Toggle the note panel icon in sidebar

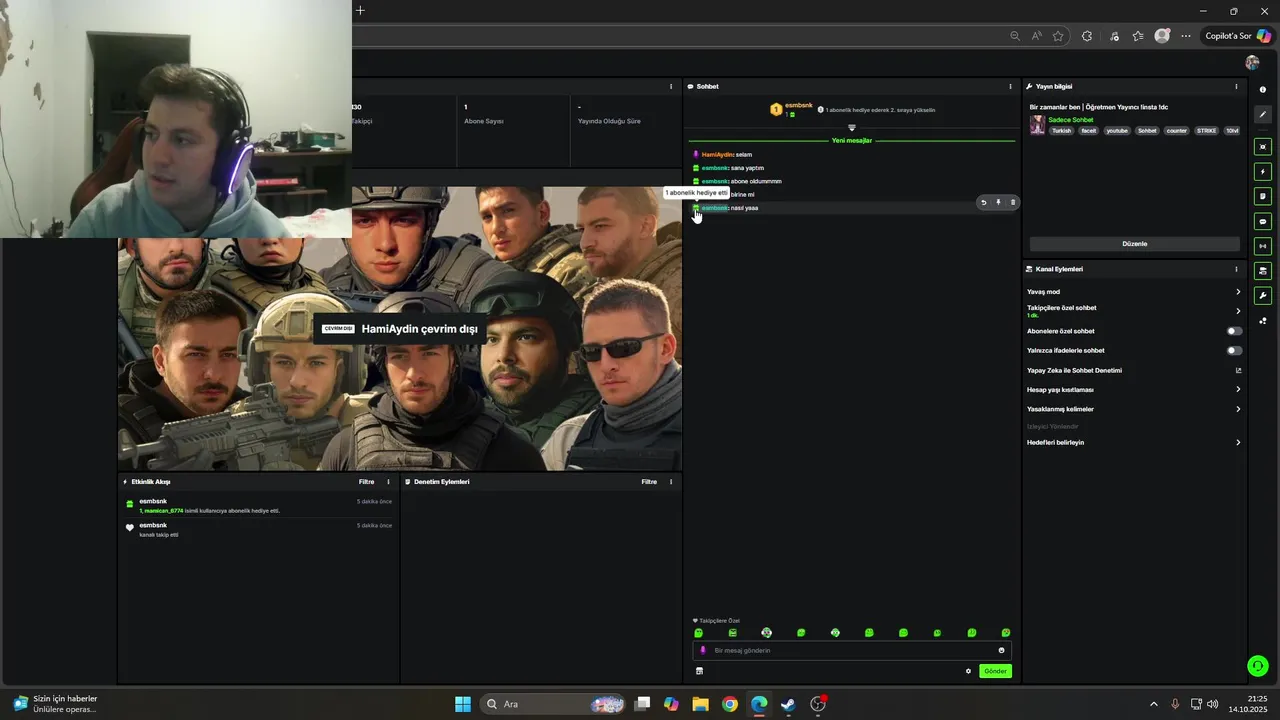click(x=1263, y=196)
